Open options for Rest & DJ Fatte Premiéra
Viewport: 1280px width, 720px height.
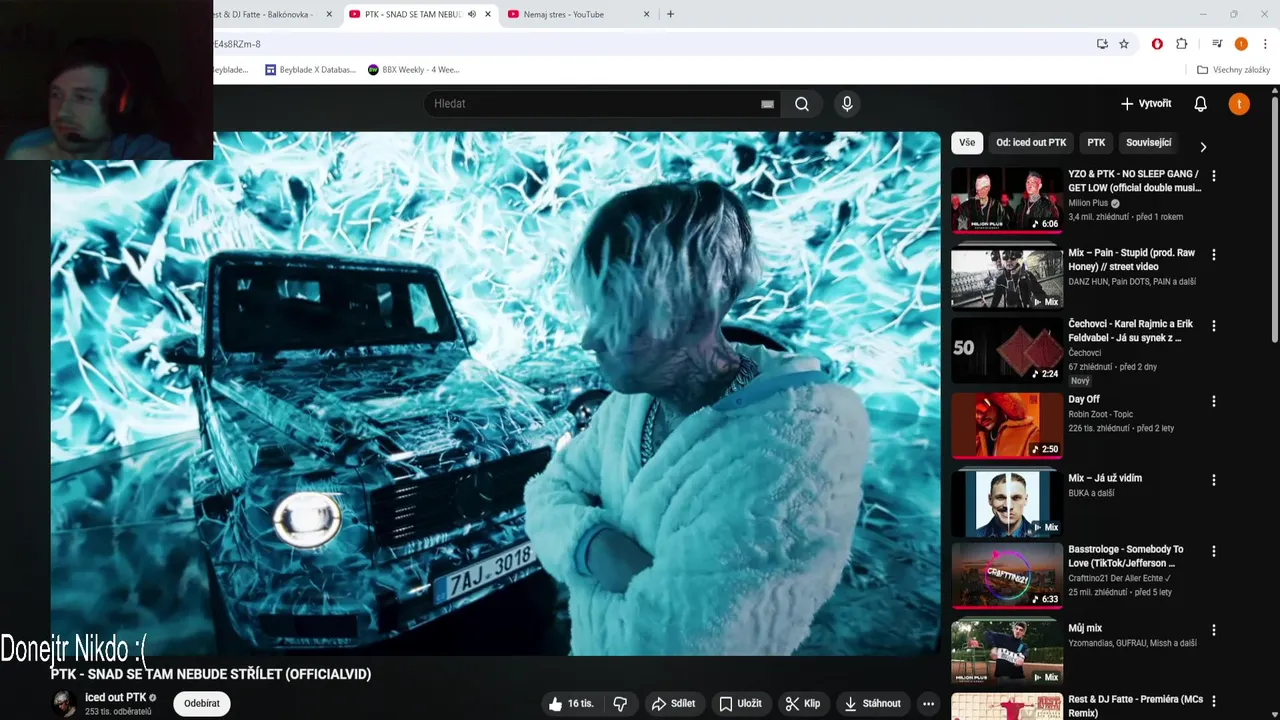coord(1214,701)
